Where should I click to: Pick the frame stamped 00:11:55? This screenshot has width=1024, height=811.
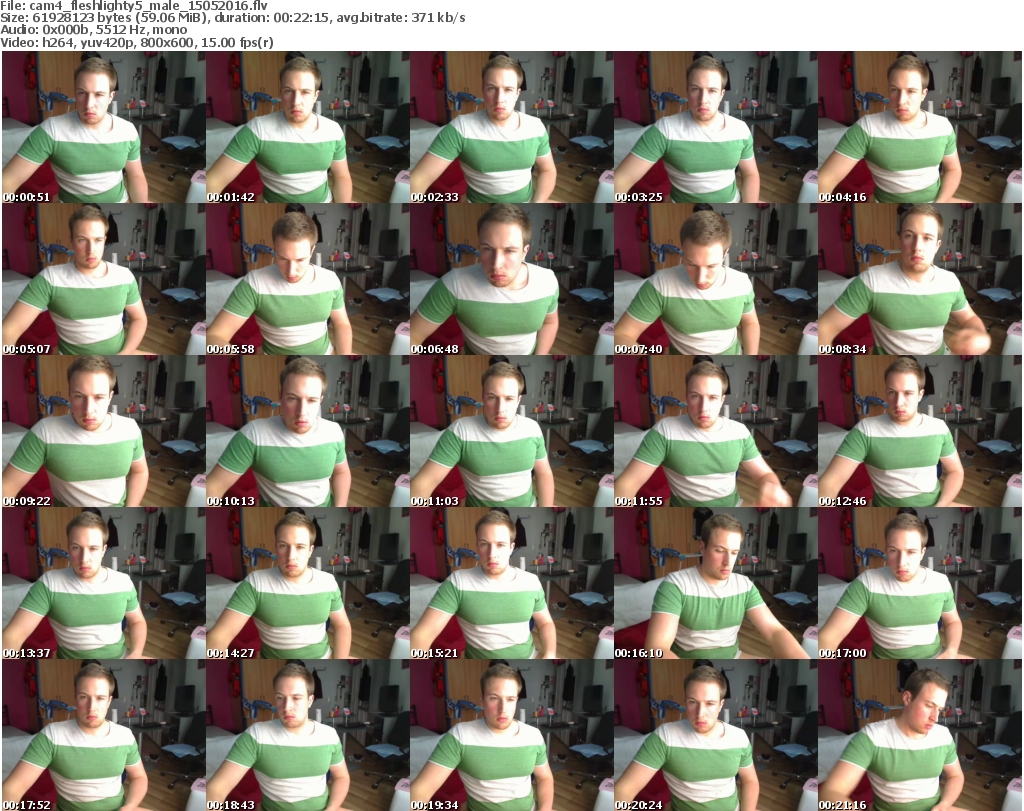[x=716, y=432]
